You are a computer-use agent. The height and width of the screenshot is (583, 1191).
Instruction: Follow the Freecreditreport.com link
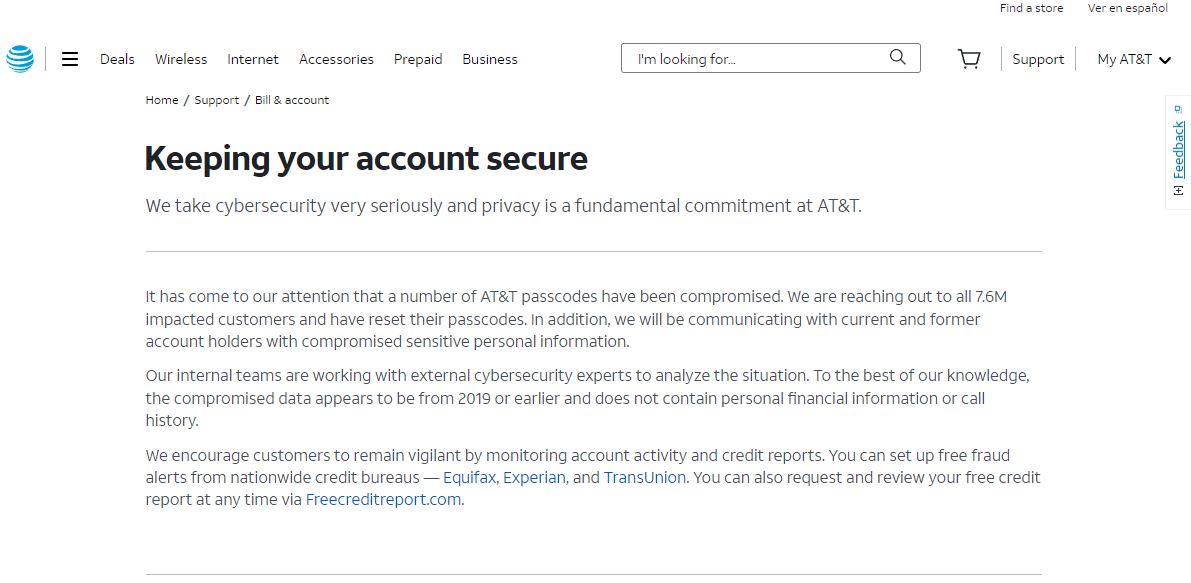click(383, 499)
